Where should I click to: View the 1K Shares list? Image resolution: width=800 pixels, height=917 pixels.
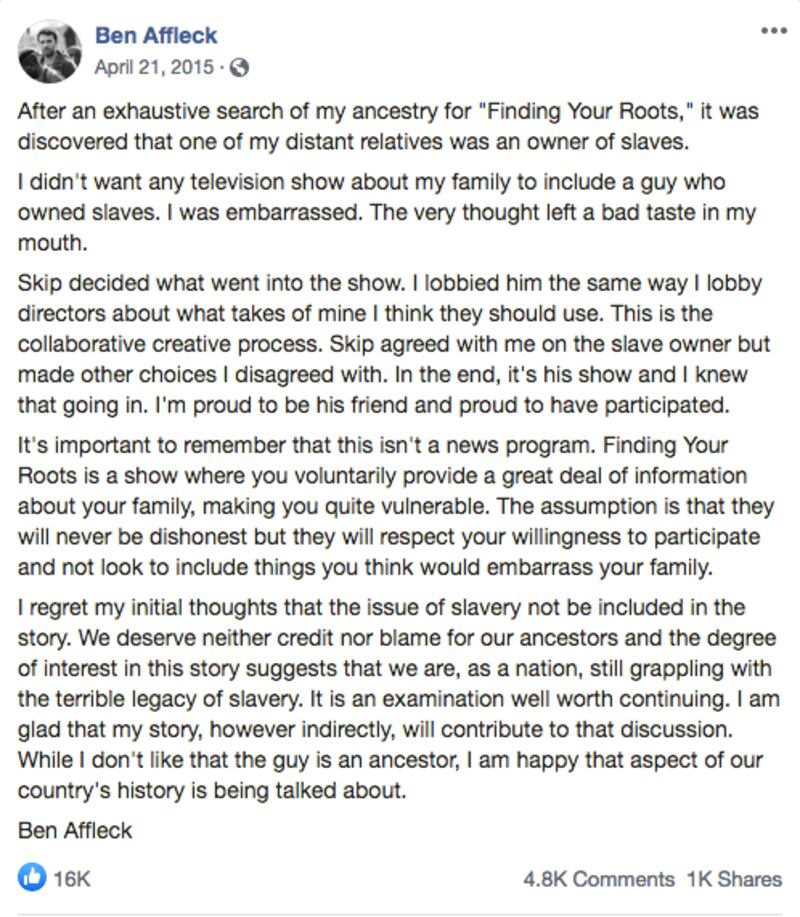pyautogui.click(x=734, y=879)
